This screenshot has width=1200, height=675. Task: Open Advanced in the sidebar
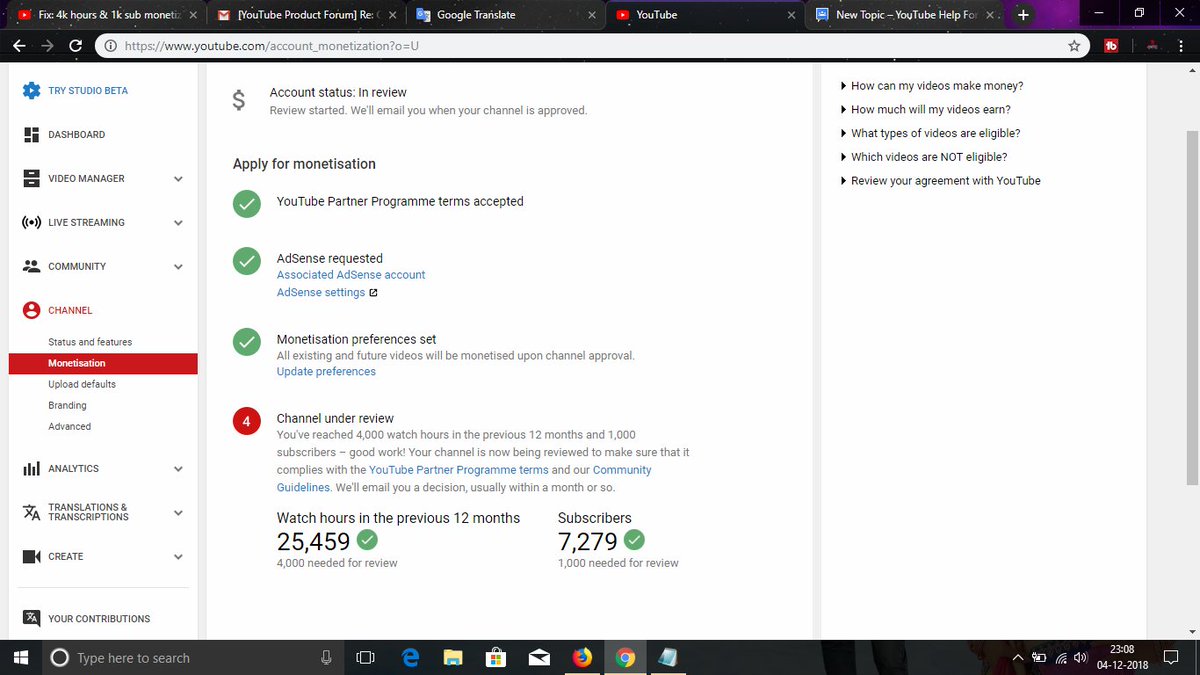(x=70, y=426)
